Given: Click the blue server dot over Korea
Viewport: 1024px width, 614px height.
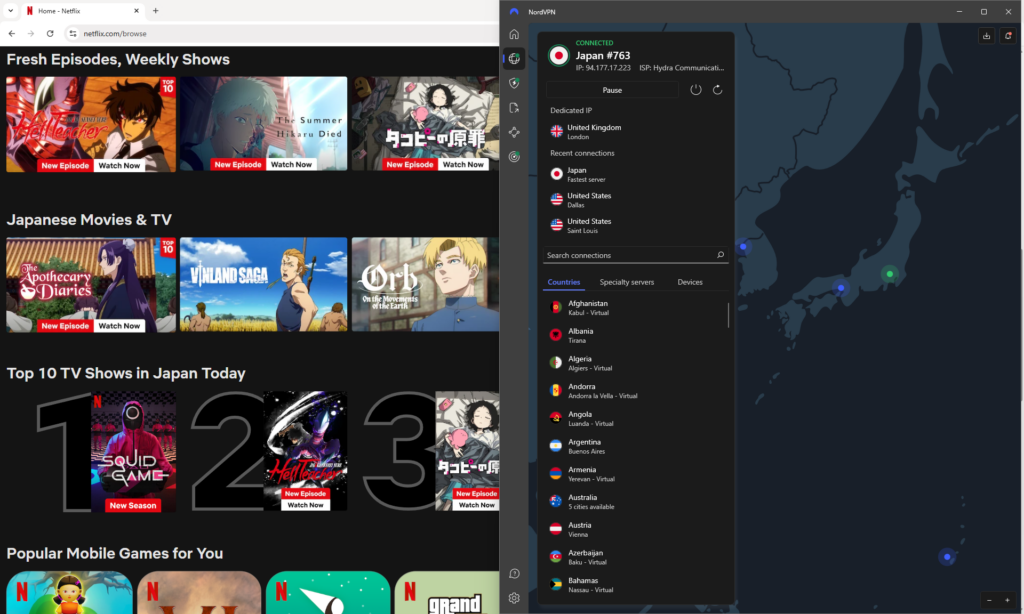Looking at the screenshot, I should pyautogui.click(x=743, y=247).
